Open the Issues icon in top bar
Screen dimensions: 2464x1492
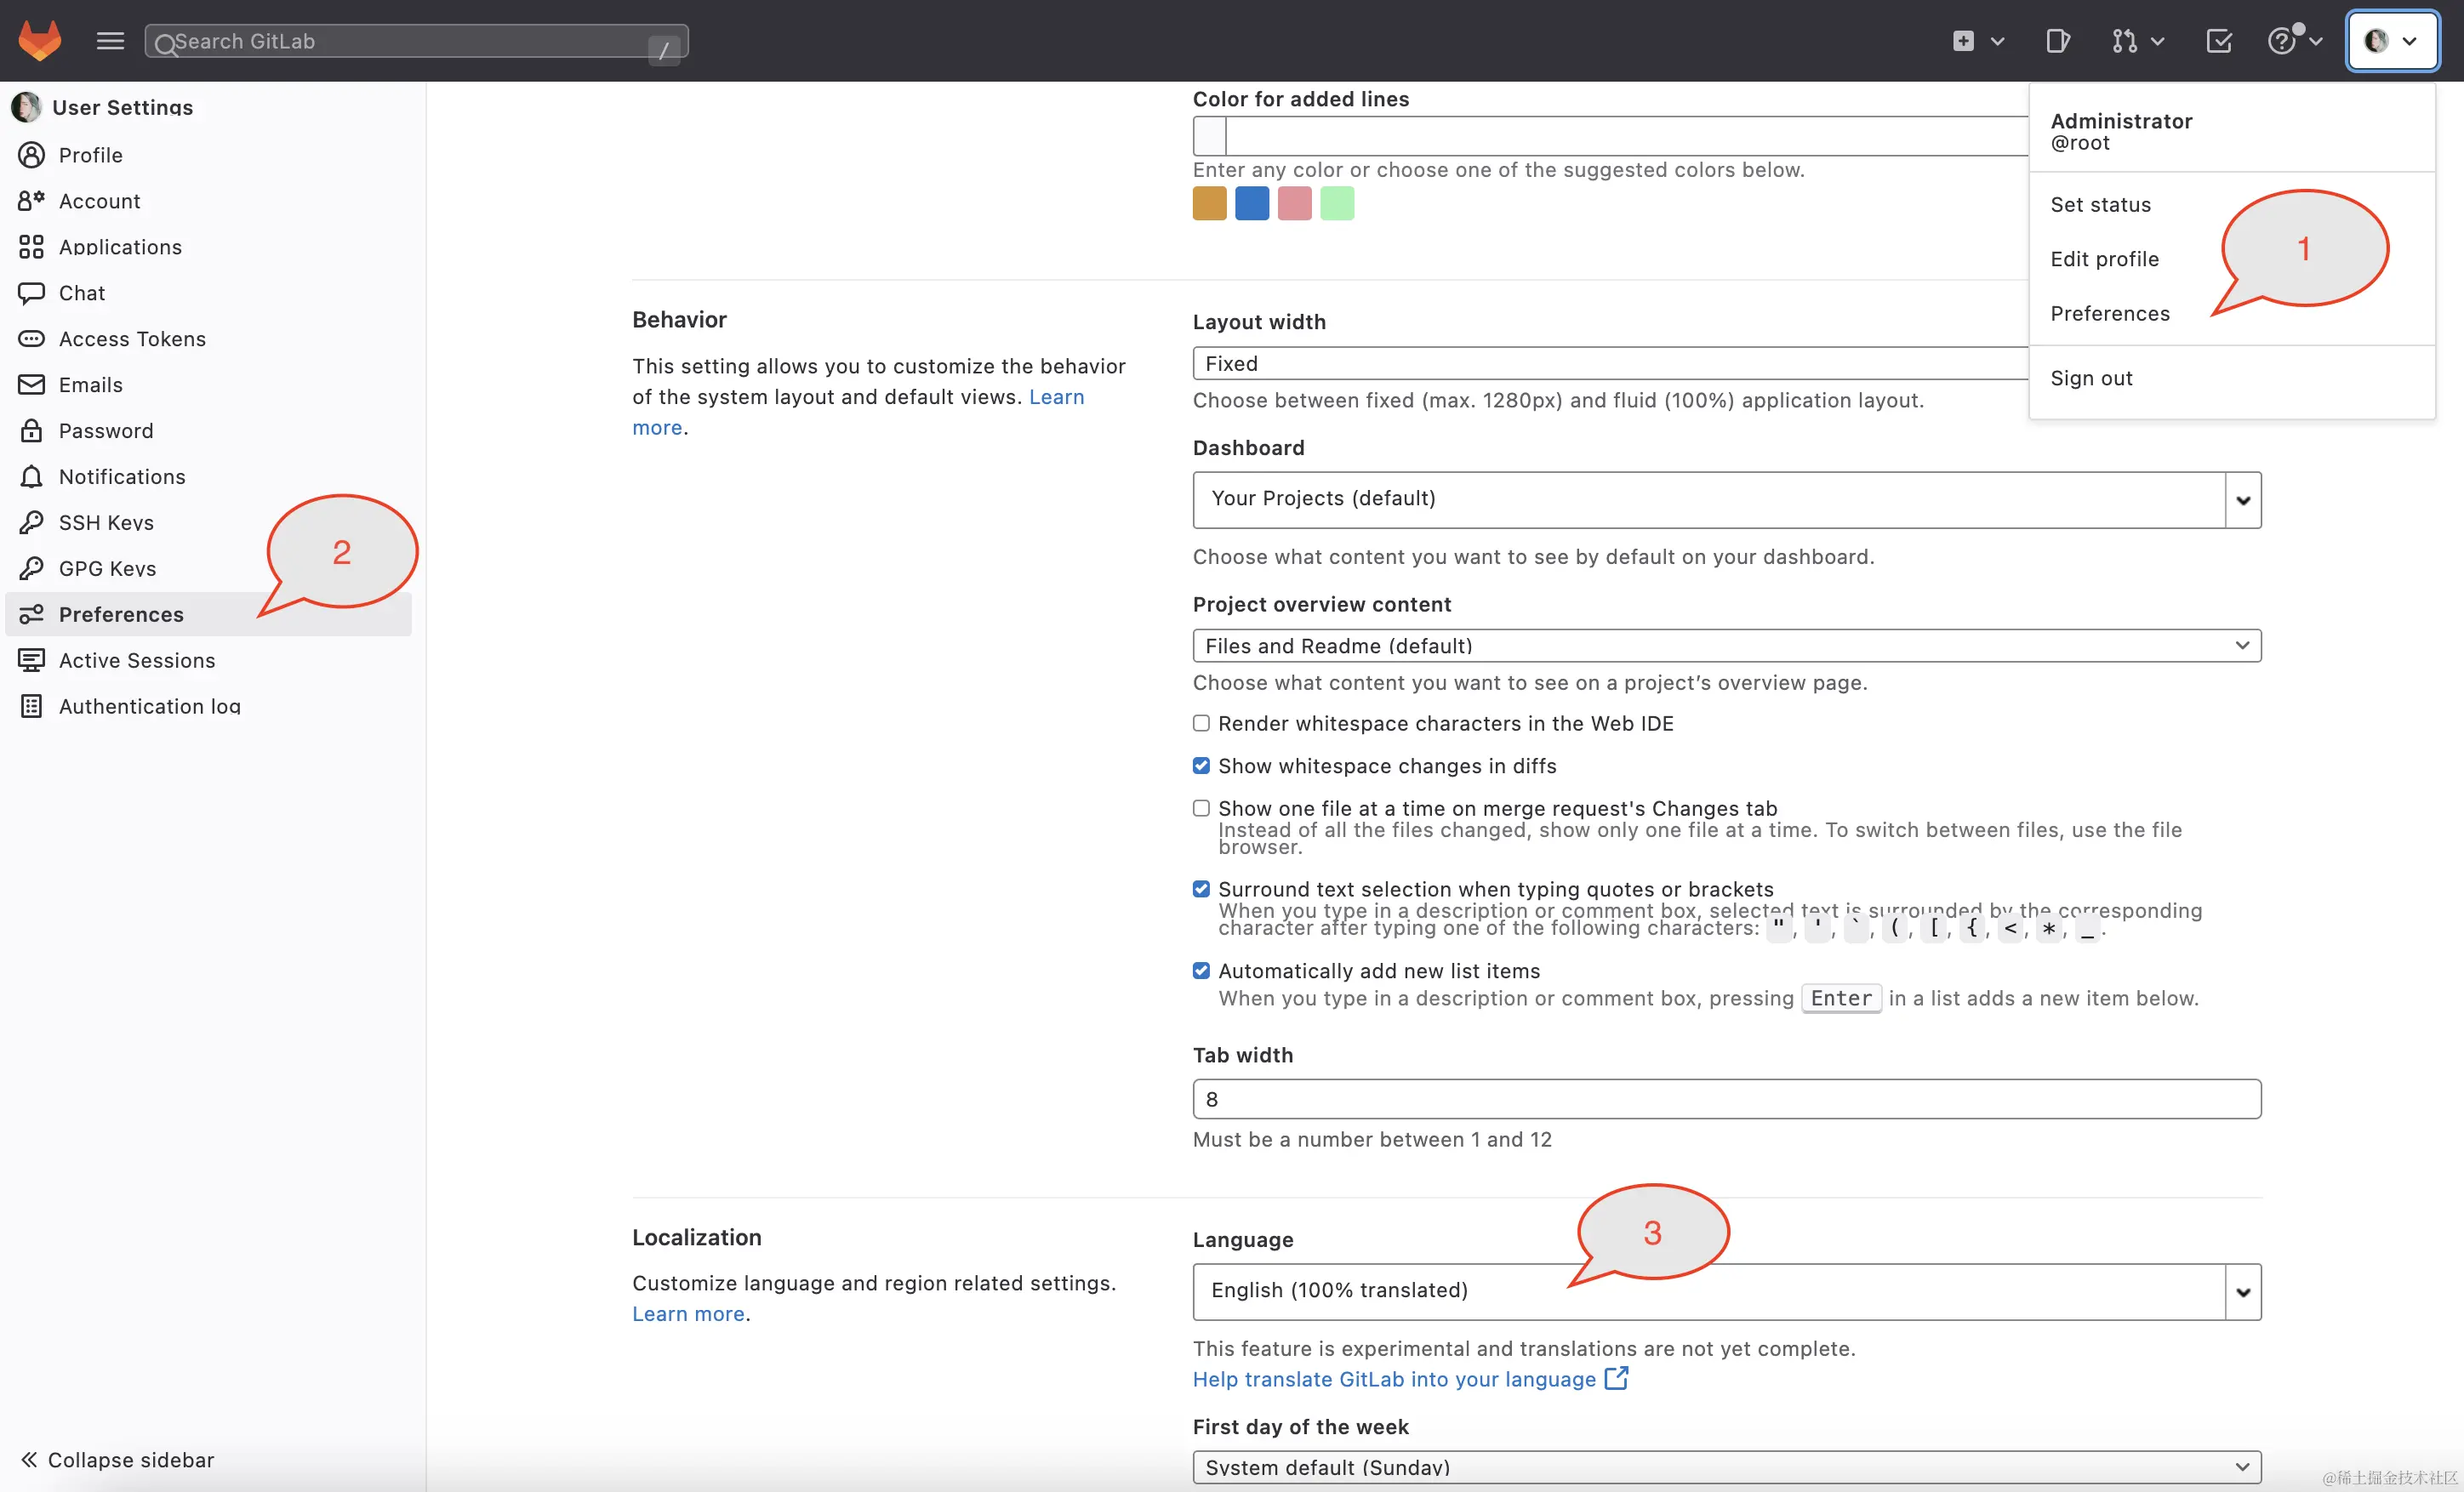click(2057, 41)
